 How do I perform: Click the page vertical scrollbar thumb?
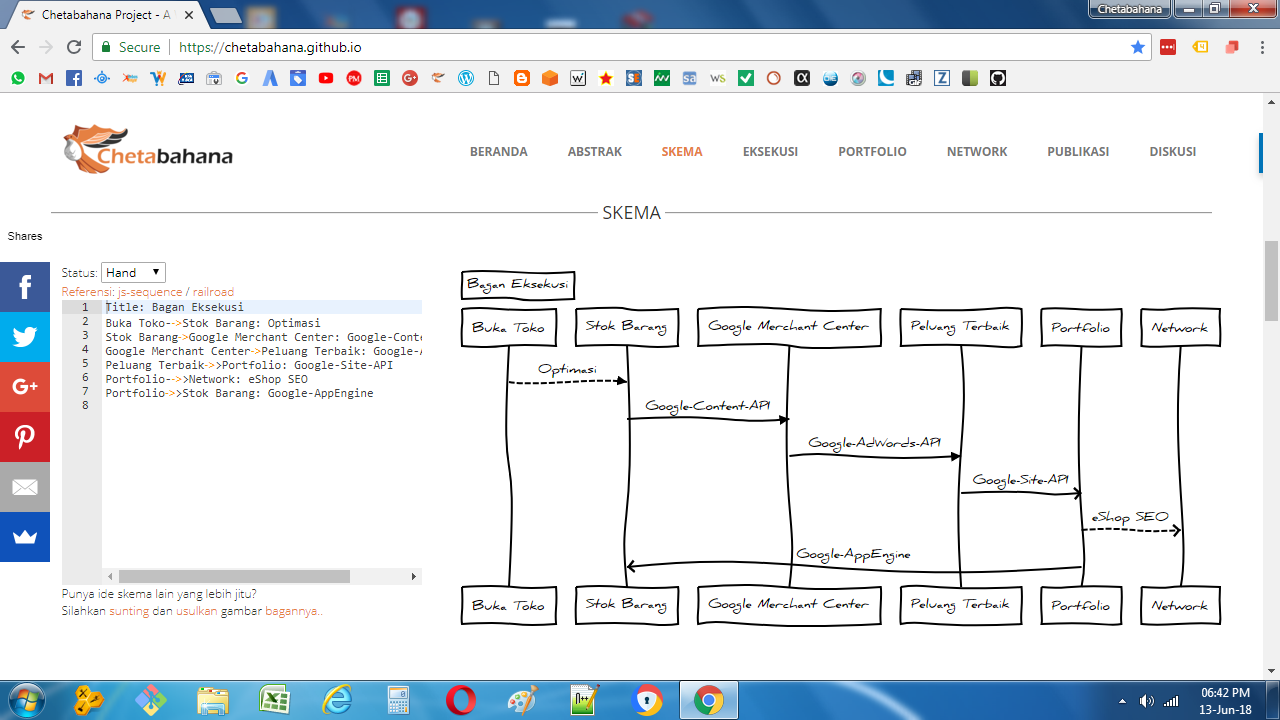click(x=1271, y=281)
